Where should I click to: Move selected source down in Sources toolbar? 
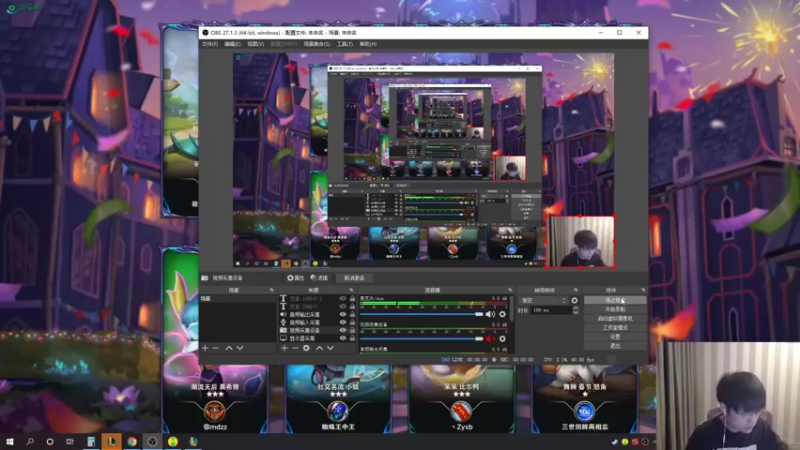tap(330, 348)
